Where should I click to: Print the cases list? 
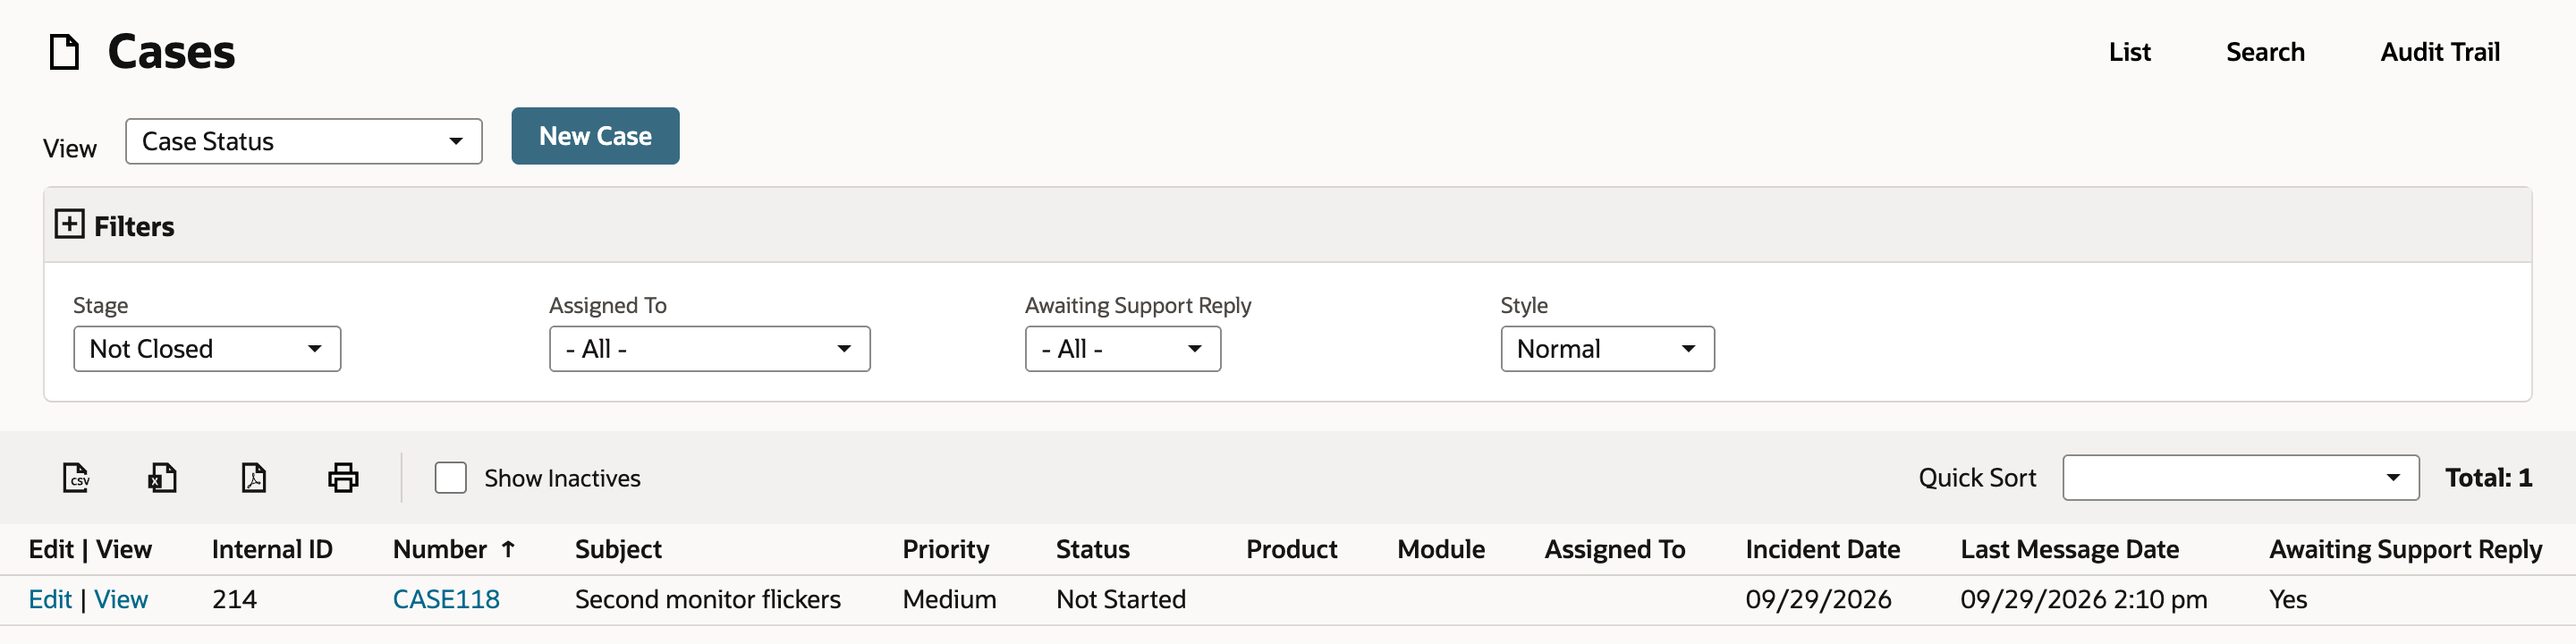pyautogui.click(x=343, y=478)
